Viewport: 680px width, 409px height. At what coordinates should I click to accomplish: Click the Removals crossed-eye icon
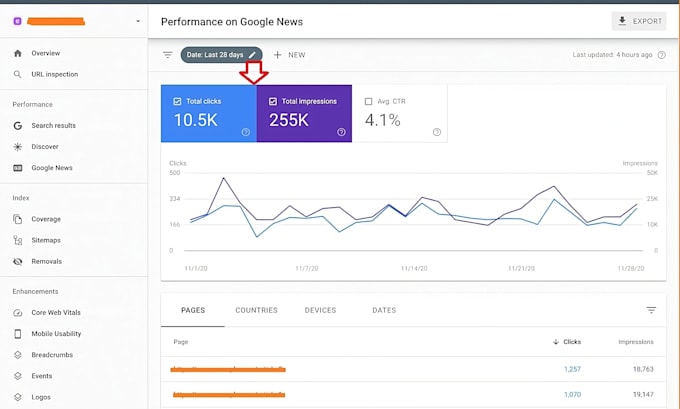17,262
